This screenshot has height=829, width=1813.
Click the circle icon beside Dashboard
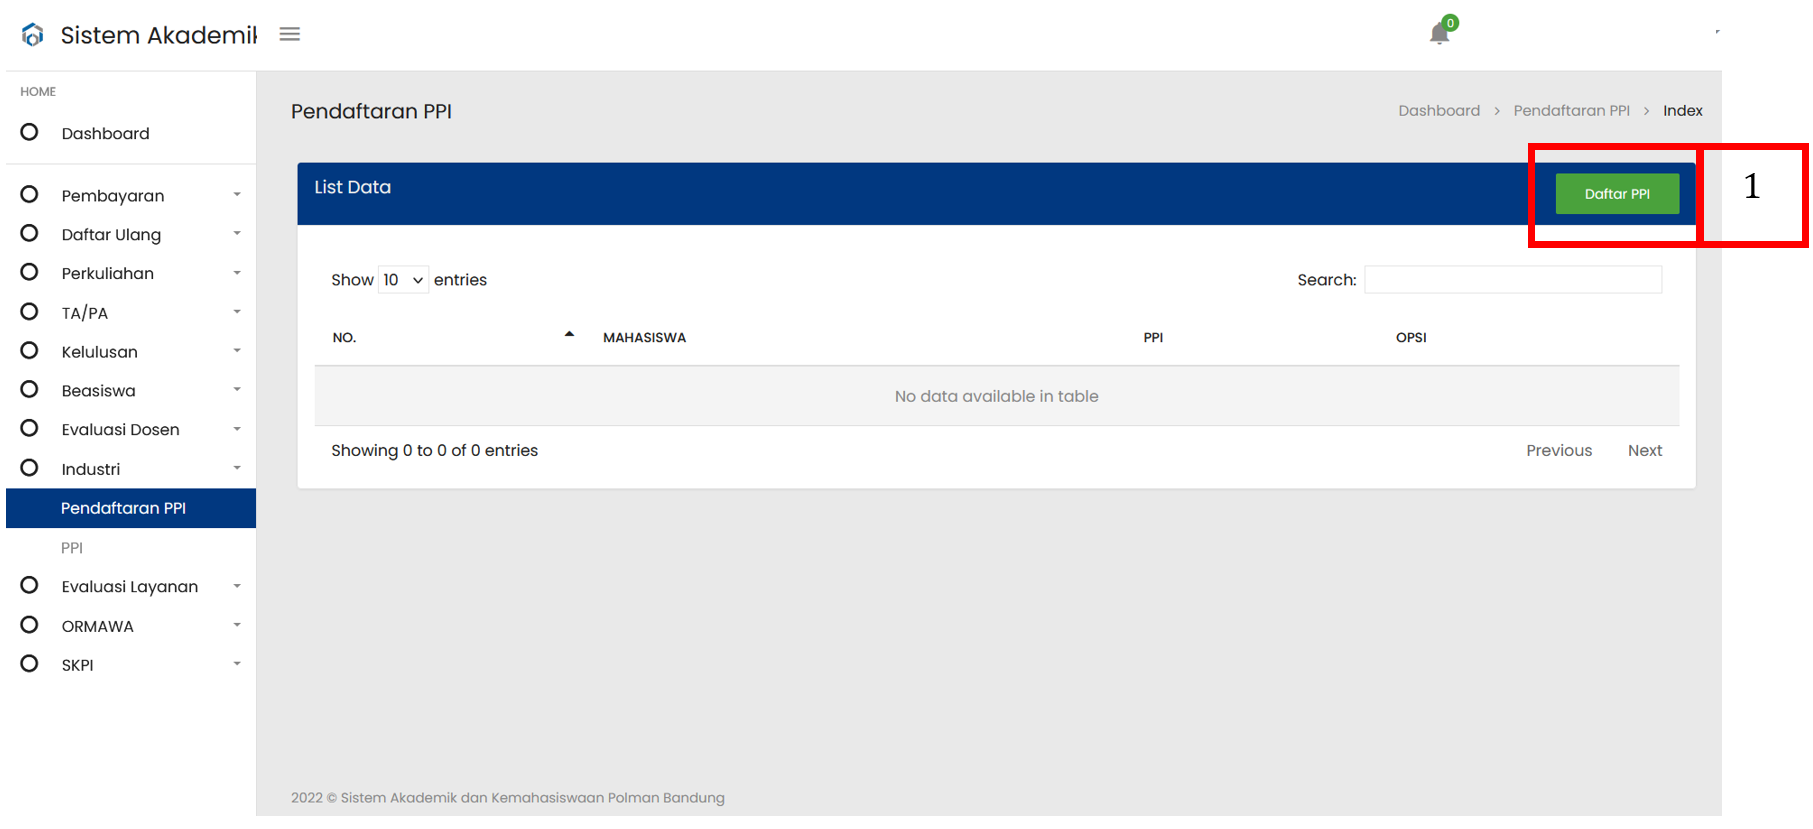click(x=29, y=132)
